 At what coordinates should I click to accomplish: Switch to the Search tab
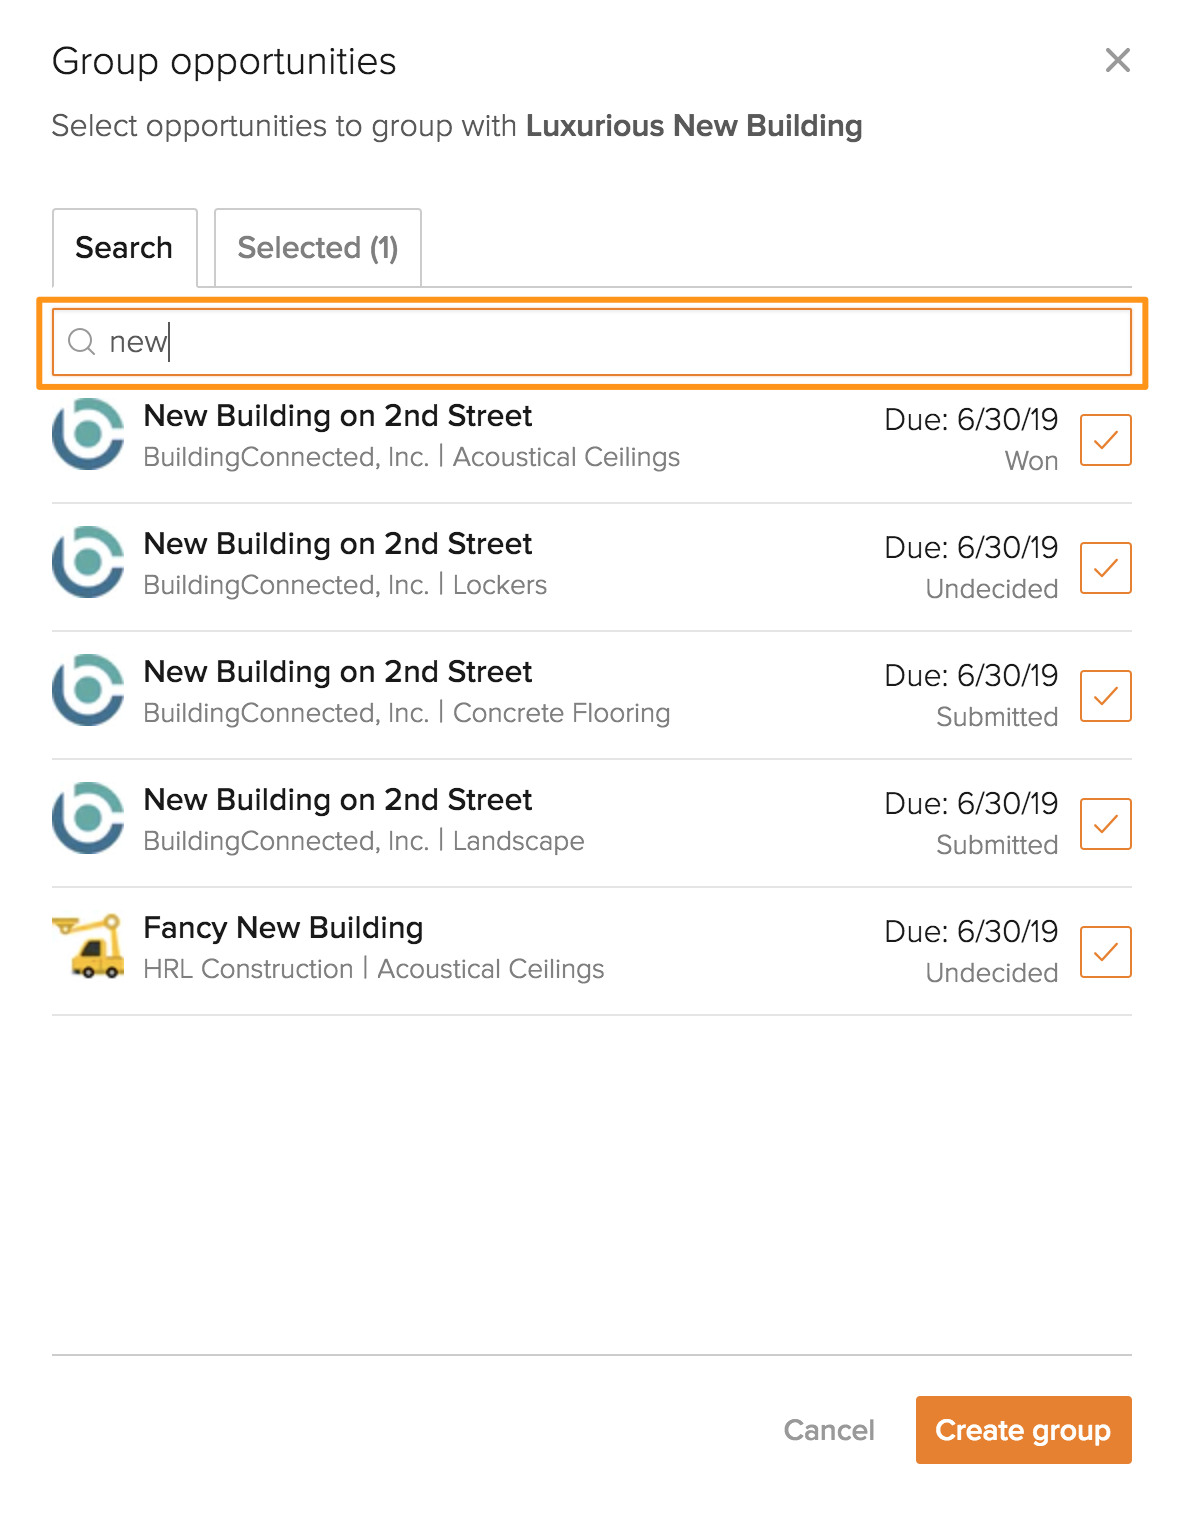(x=124, y=248)
